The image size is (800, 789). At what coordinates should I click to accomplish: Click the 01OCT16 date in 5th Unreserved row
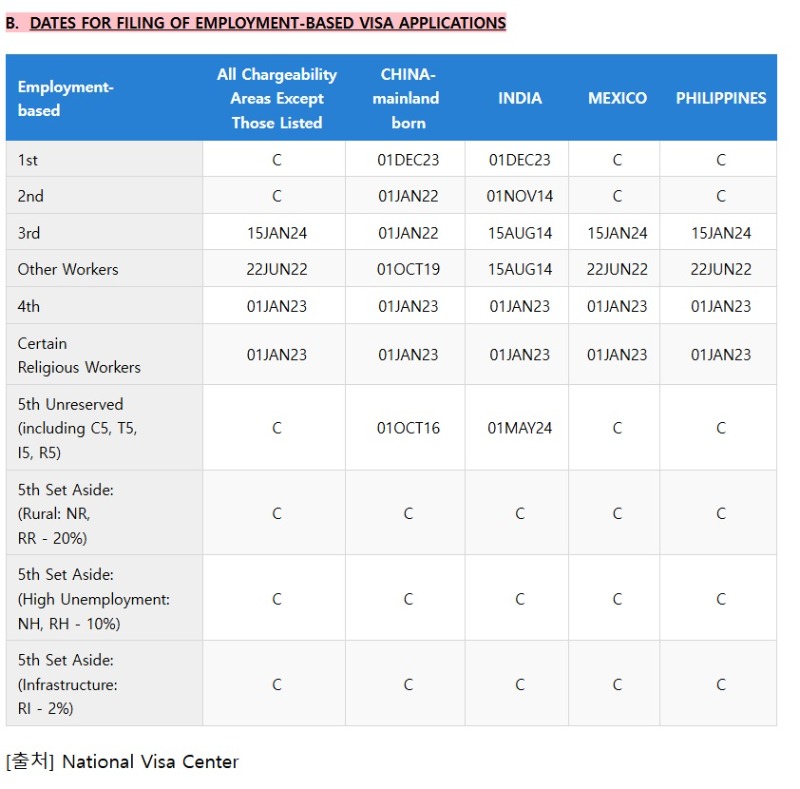(x=408, y=428)
